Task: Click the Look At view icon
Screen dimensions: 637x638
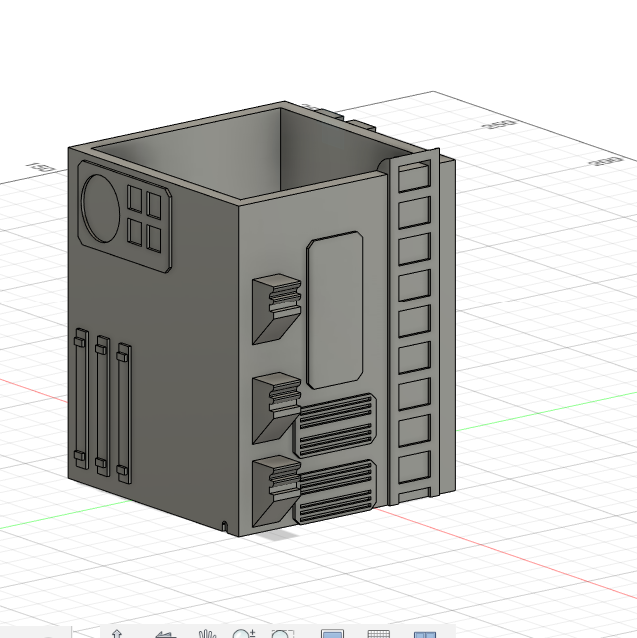Action: [x=166, y=634]
